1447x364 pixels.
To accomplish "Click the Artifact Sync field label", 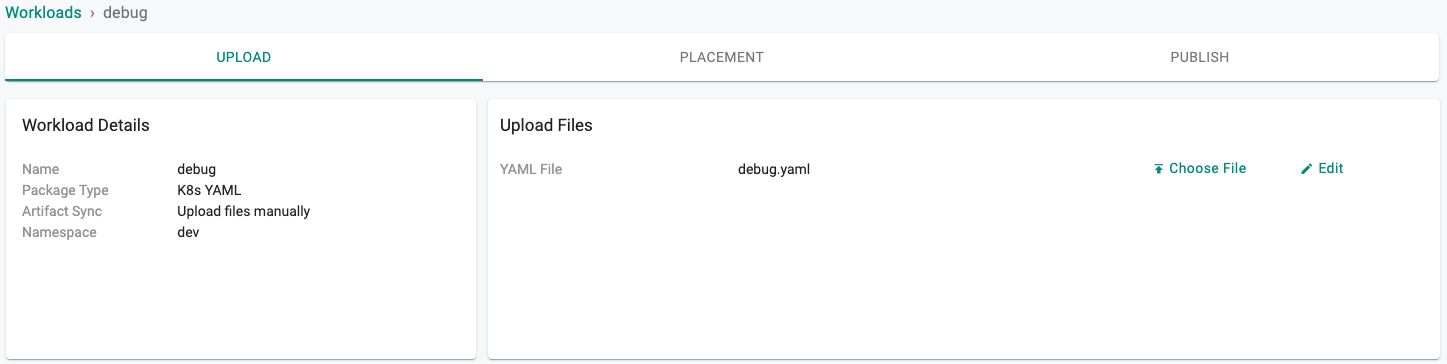I will click(62, 211).
